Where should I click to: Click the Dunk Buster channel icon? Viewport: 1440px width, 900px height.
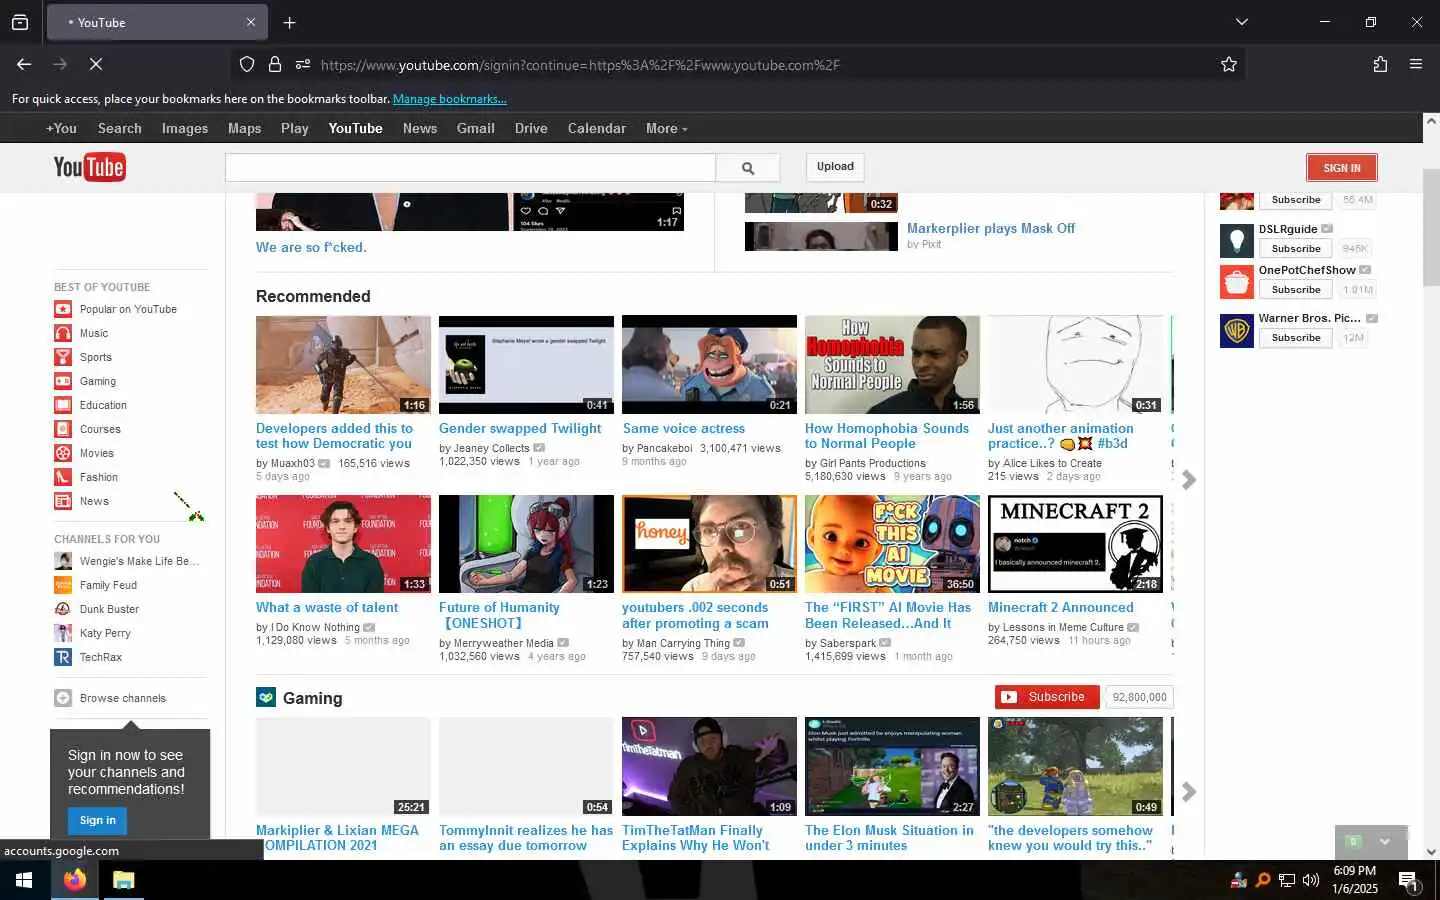tap(63, 609)
